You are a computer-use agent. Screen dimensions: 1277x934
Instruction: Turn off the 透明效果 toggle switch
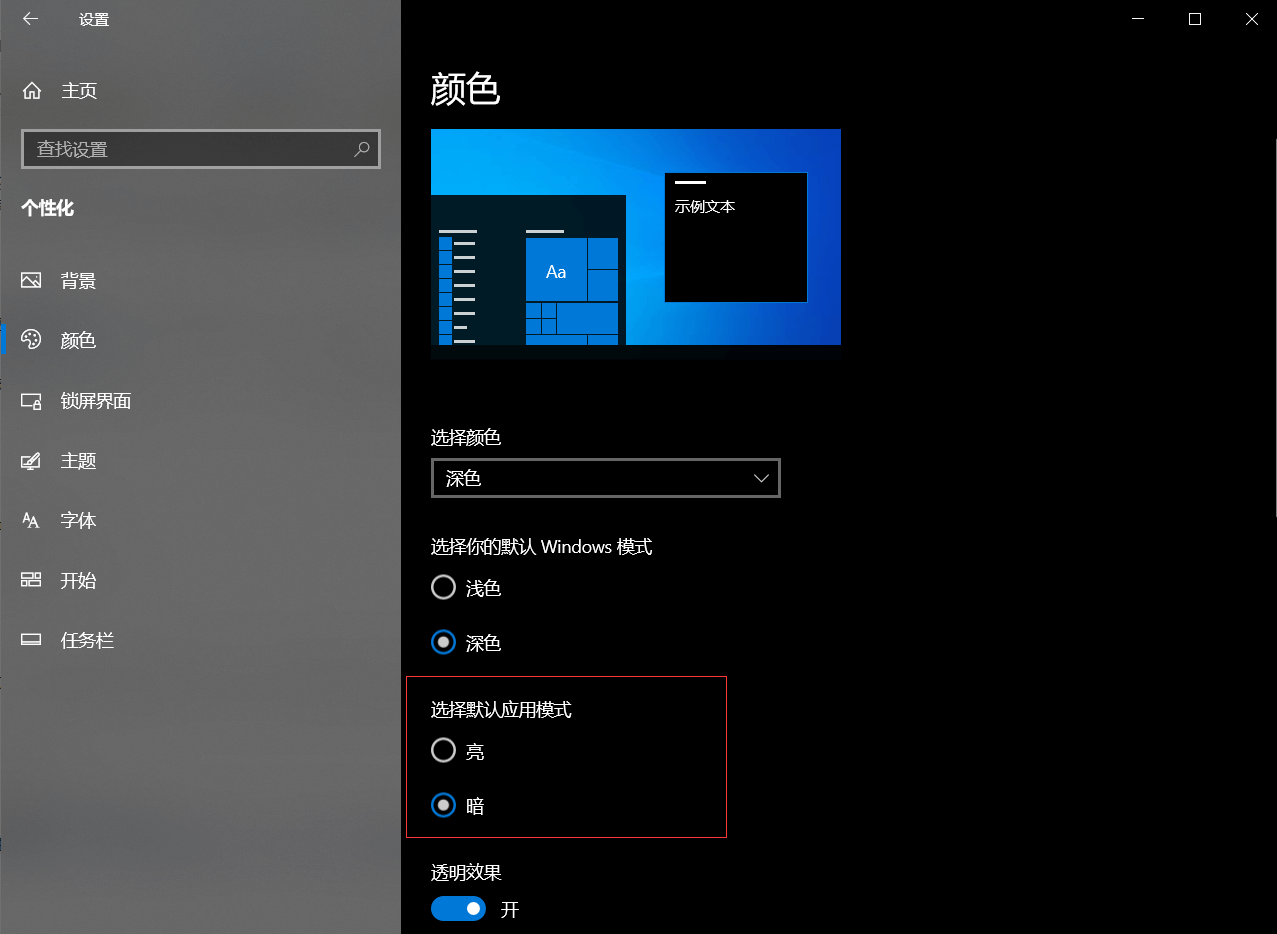pyautogui.click(x=458, y=909)
